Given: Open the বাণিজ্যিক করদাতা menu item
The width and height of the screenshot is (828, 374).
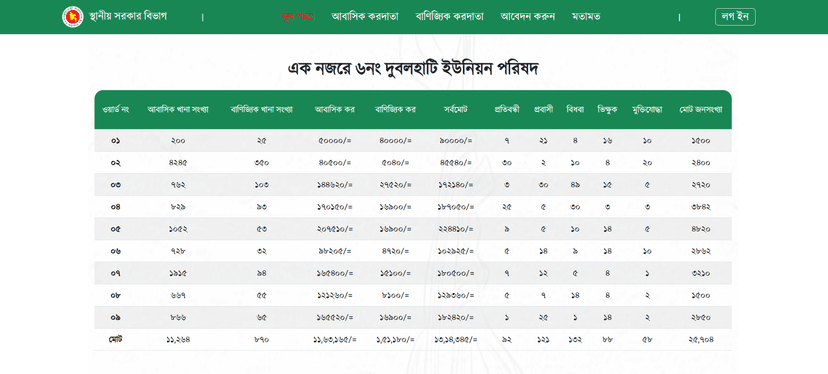Looking at the screenshot, I should (x=449, y=16).
